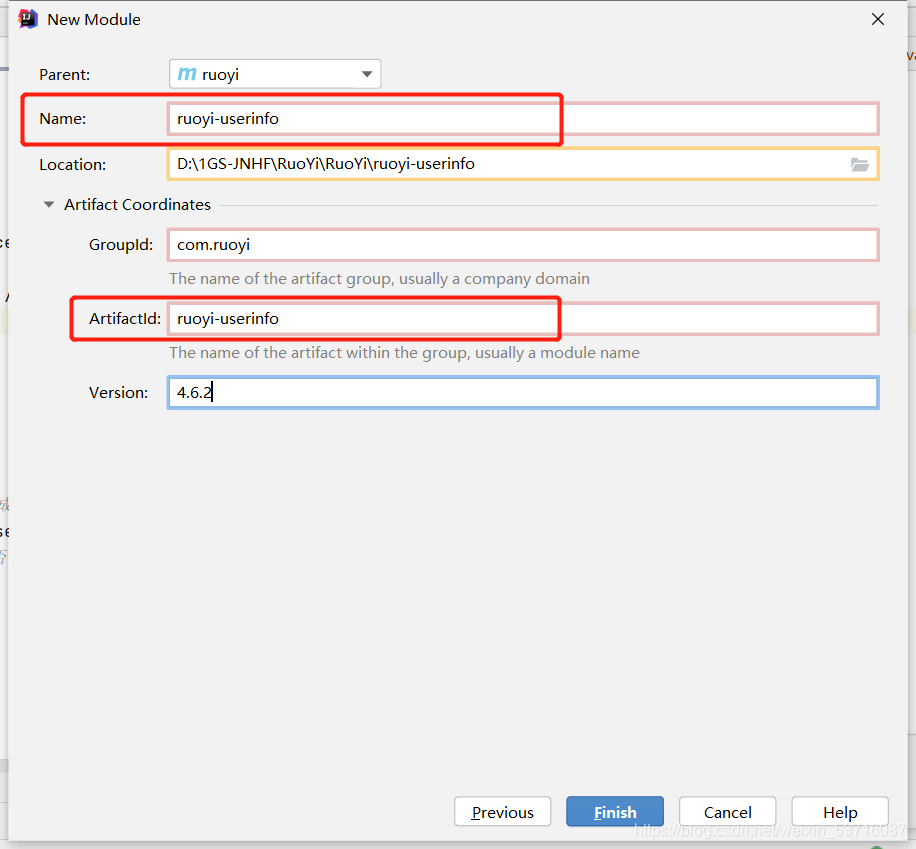Click the GroupId input field
916x849 pixels.
point(523,245)
